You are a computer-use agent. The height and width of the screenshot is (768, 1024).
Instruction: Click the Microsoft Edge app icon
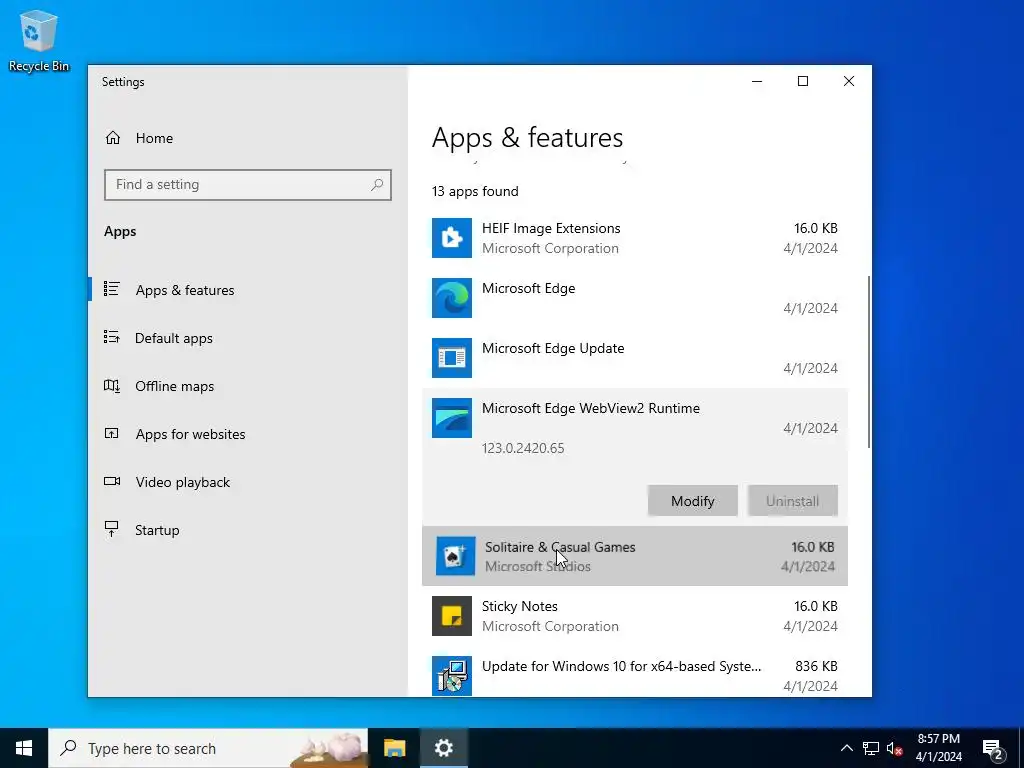452,298
